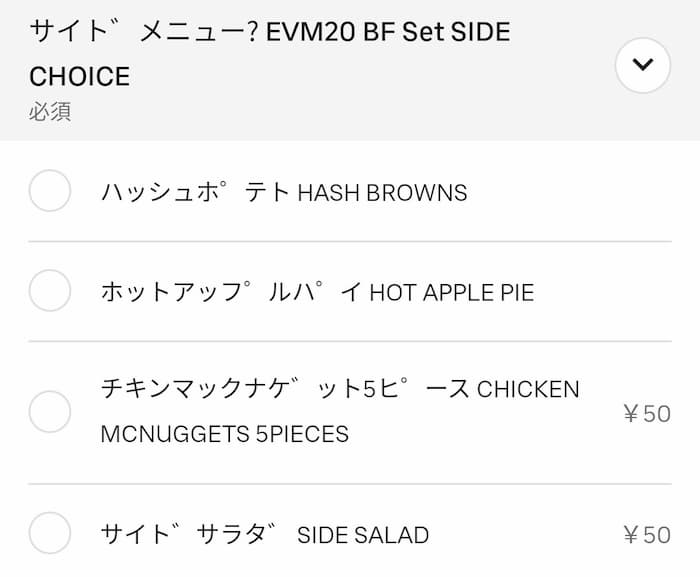Click the 'サイドメニュー?' header text
This screenshot has height=577, width=700.
[144, 32]
